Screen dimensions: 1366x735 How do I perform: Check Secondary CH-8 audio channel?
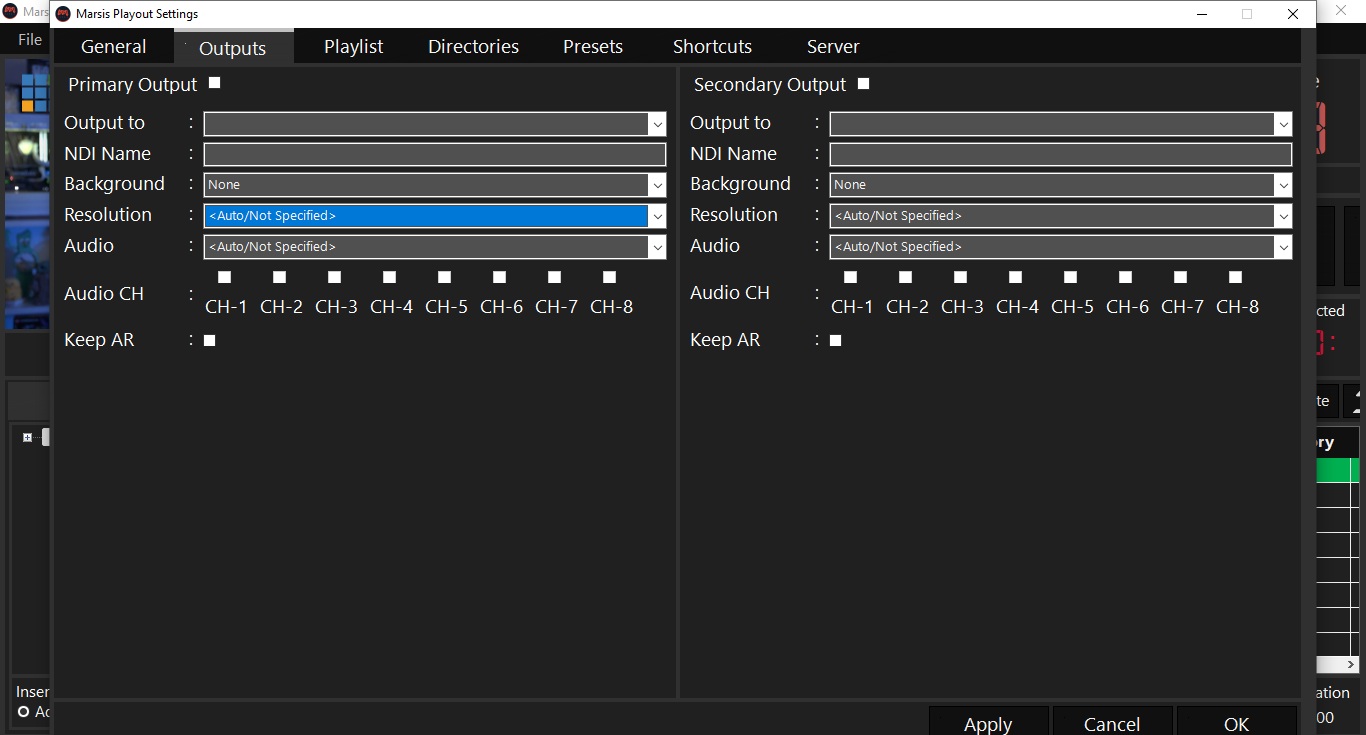click(x=1235, y=277)
